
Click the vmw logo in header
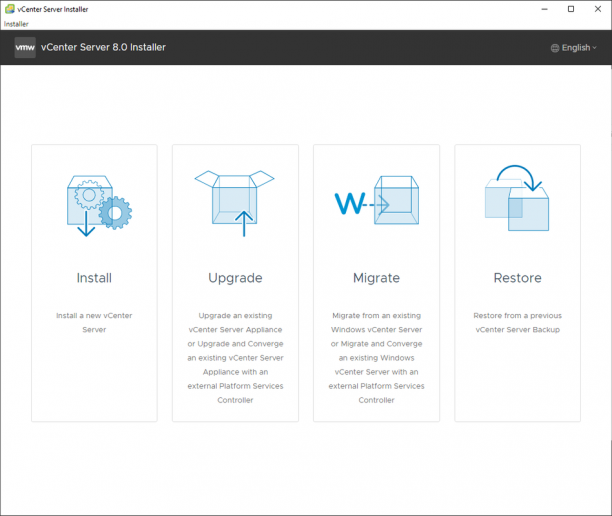click(25, 48)
